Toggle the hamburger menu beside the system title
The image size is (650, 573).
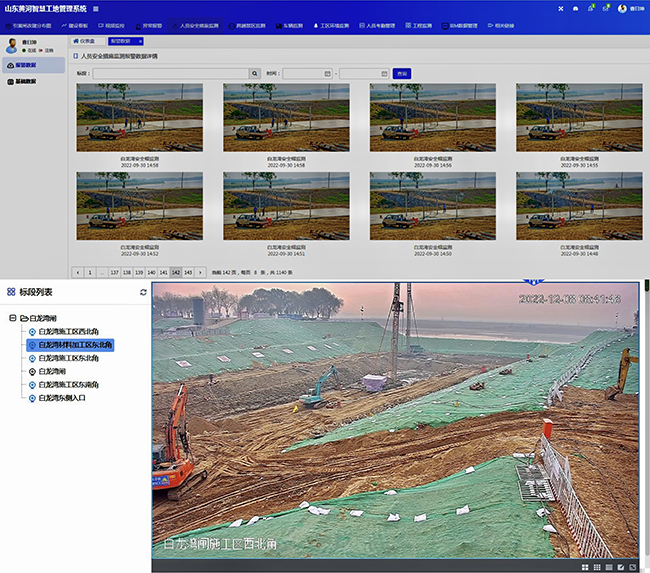click(96, 9)
